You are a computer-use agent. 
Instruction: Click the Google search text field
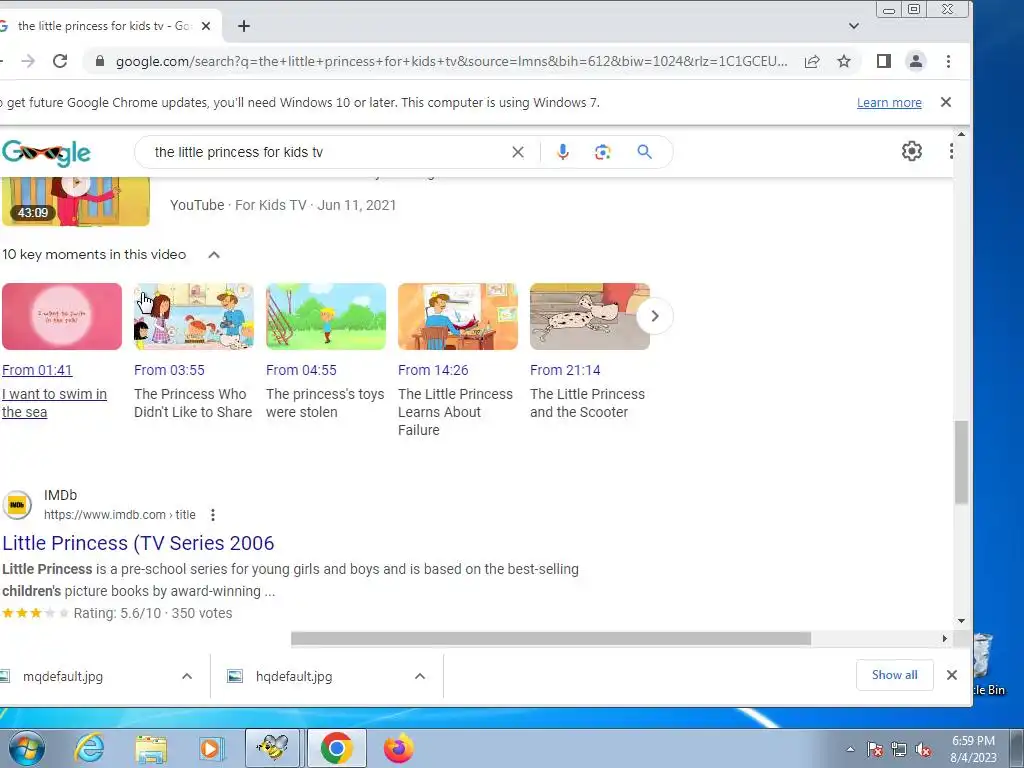click(327, 152)
